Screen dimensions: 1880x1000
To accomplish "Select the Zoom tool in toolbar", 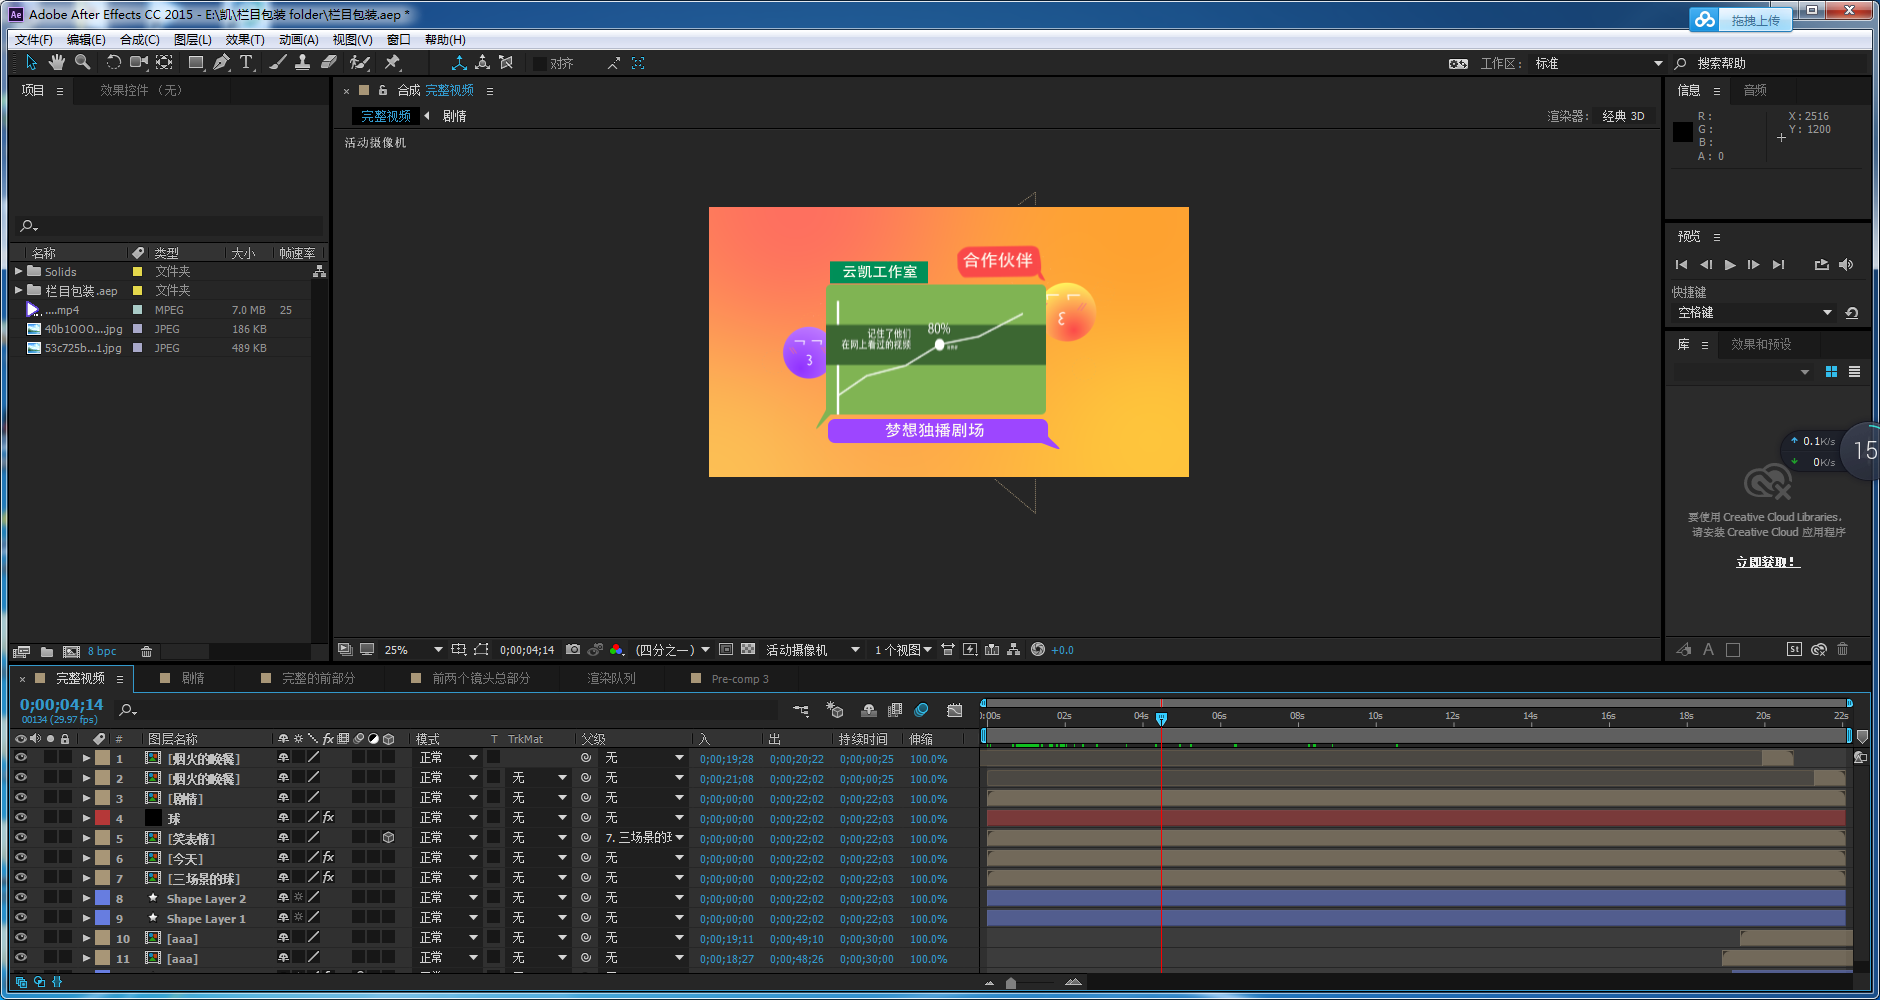I will pos(83,63).
